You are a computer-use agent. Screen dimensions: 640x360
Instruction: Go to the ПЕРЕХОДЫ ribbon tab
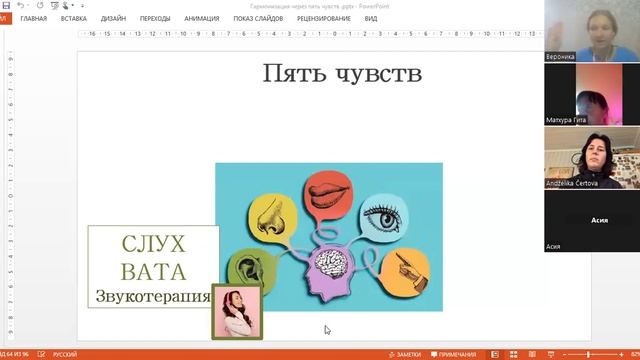[155, 19]
